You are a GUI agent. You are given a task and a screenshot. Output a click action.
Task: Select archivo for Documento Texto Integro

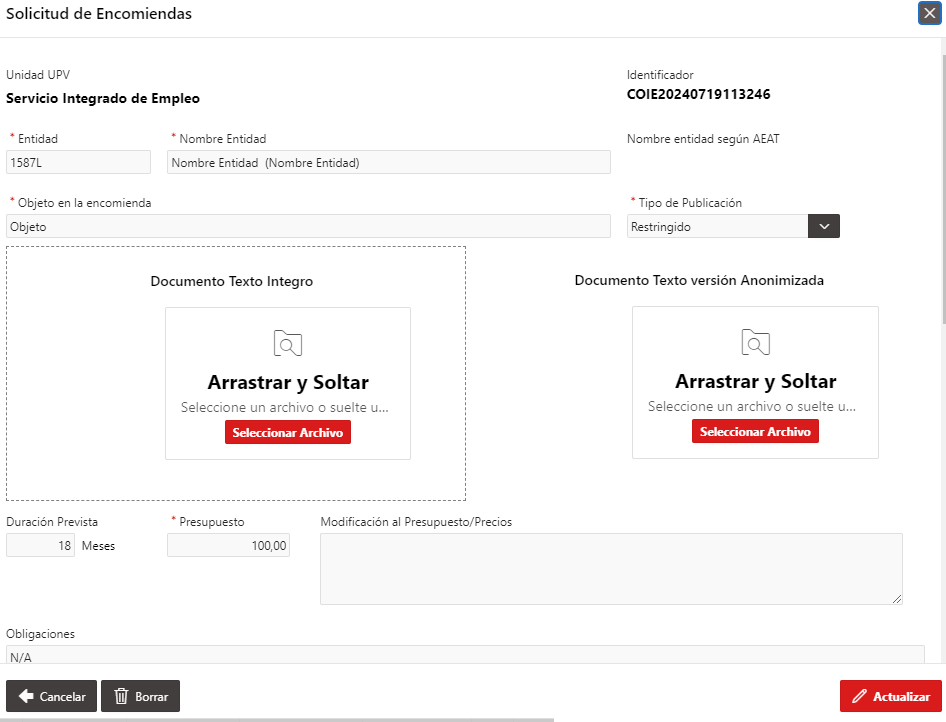(288, 432)
